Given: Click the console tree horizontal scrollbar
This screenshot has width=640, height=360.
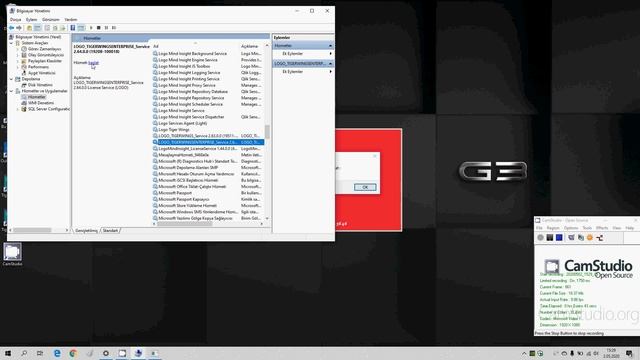Looking at the screenshot, I should pos(33,230).
